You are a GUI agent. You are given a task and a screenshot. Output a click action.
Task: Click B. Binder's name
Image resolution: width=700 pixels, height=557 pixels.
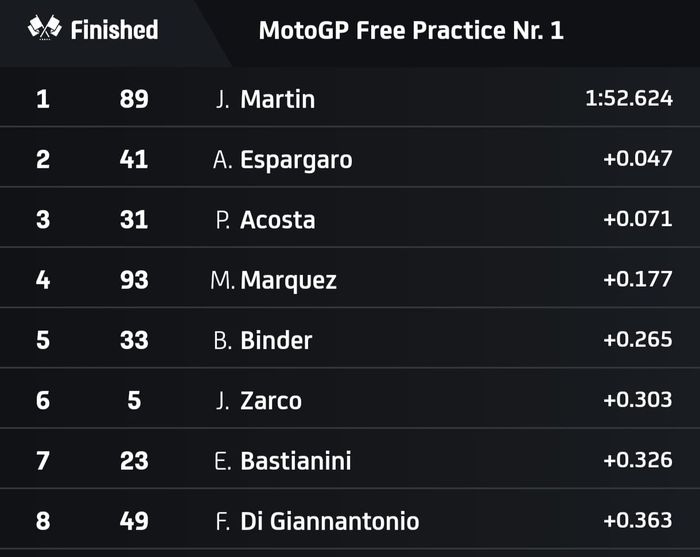pyautogui.click(x=263, y=340)
